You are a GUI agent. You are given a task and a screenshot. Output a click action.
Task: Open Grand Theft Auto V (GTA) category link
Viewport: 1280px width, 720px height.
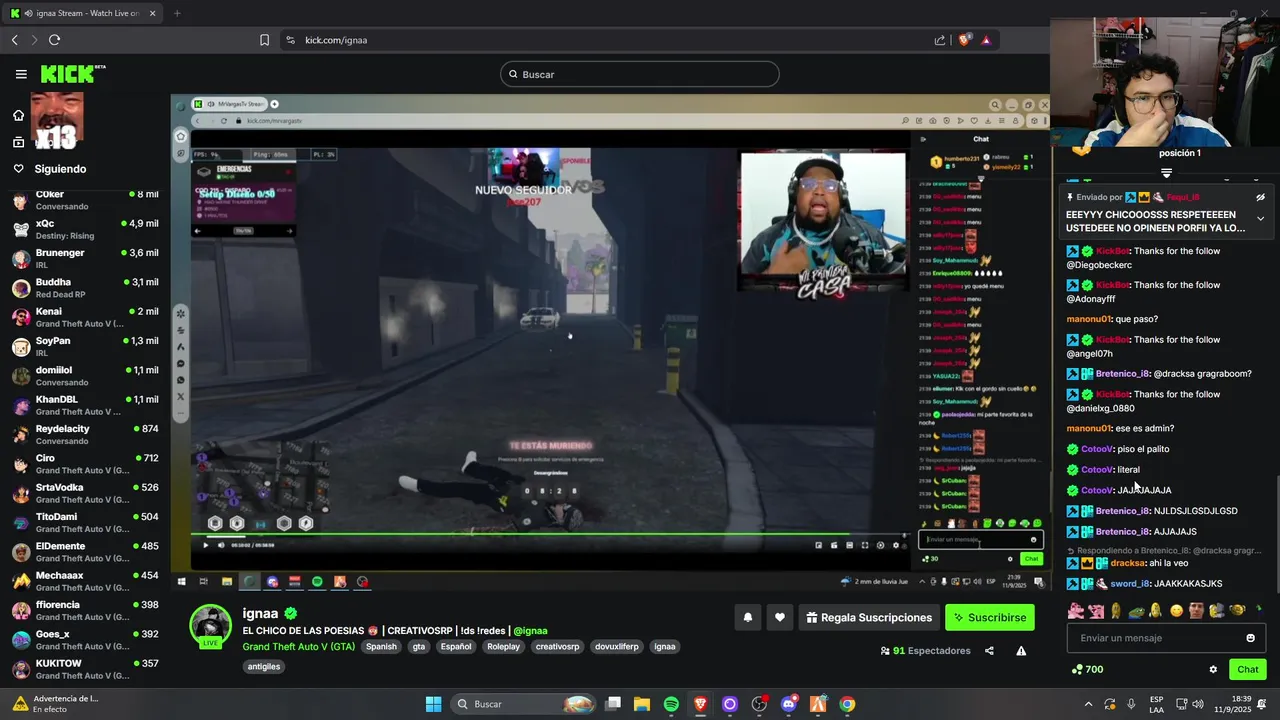tap(298, 646)
